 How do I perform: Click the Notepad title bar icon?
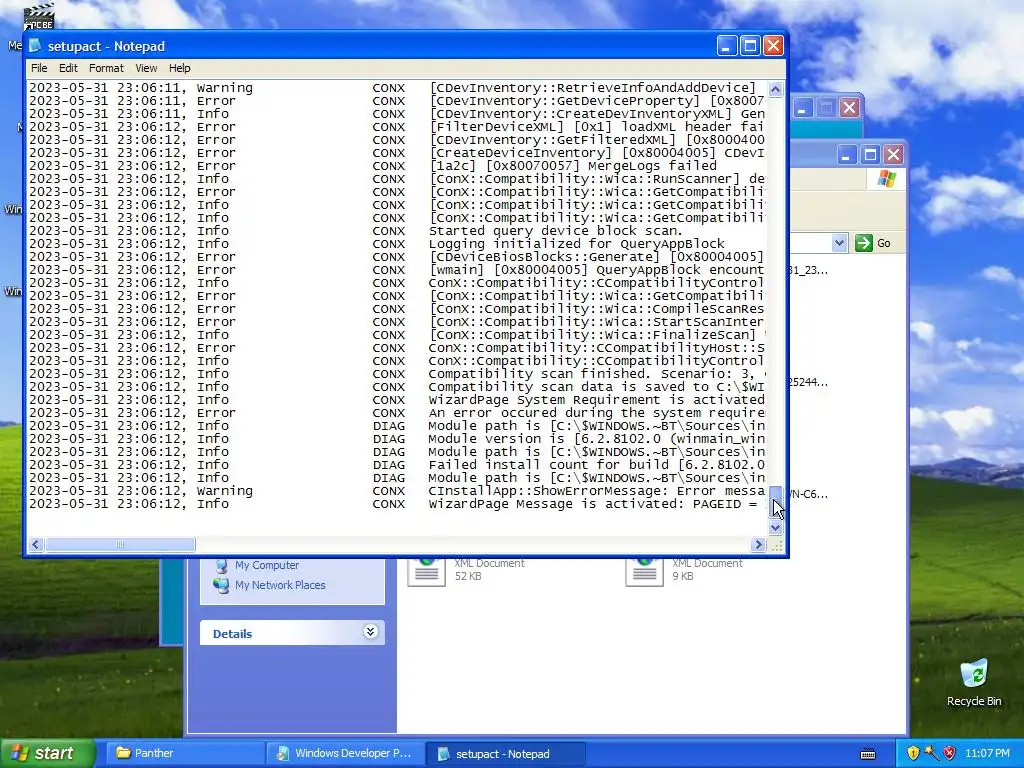click(x=35, y=46)
